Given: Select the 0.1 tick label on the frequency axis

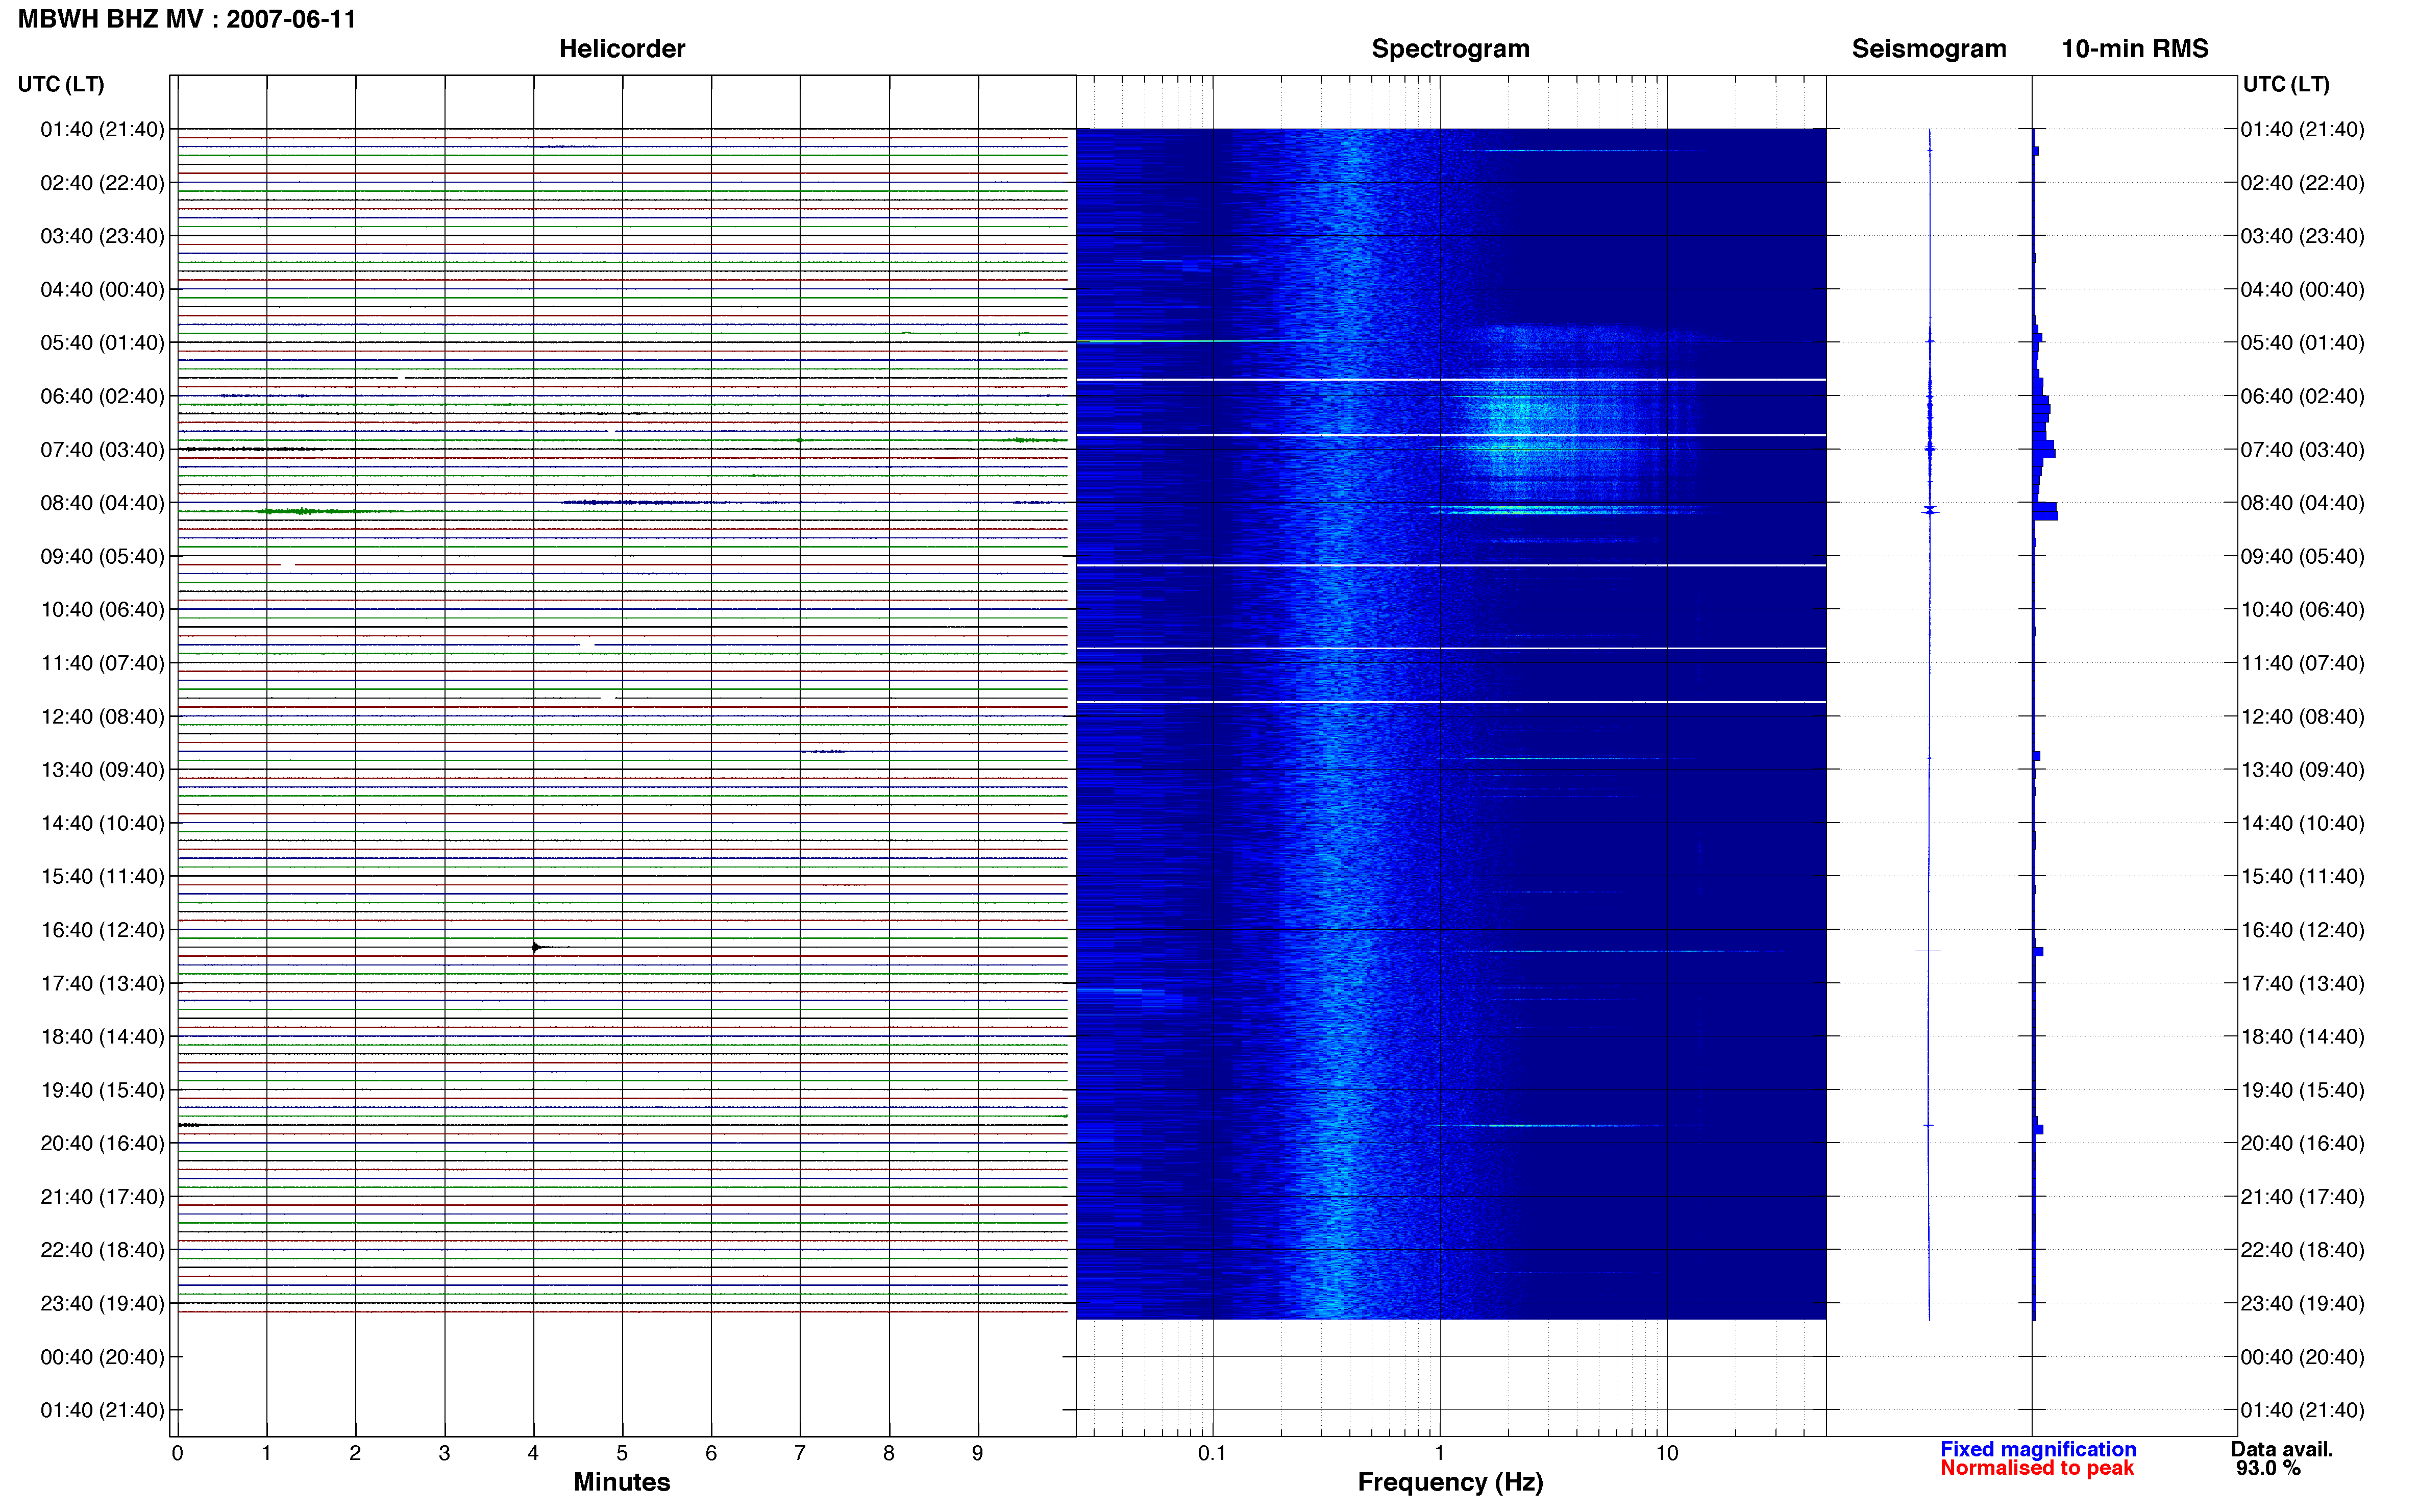Looking at the screenshot, I should pyautogui.click(x=1212, y=1453).
